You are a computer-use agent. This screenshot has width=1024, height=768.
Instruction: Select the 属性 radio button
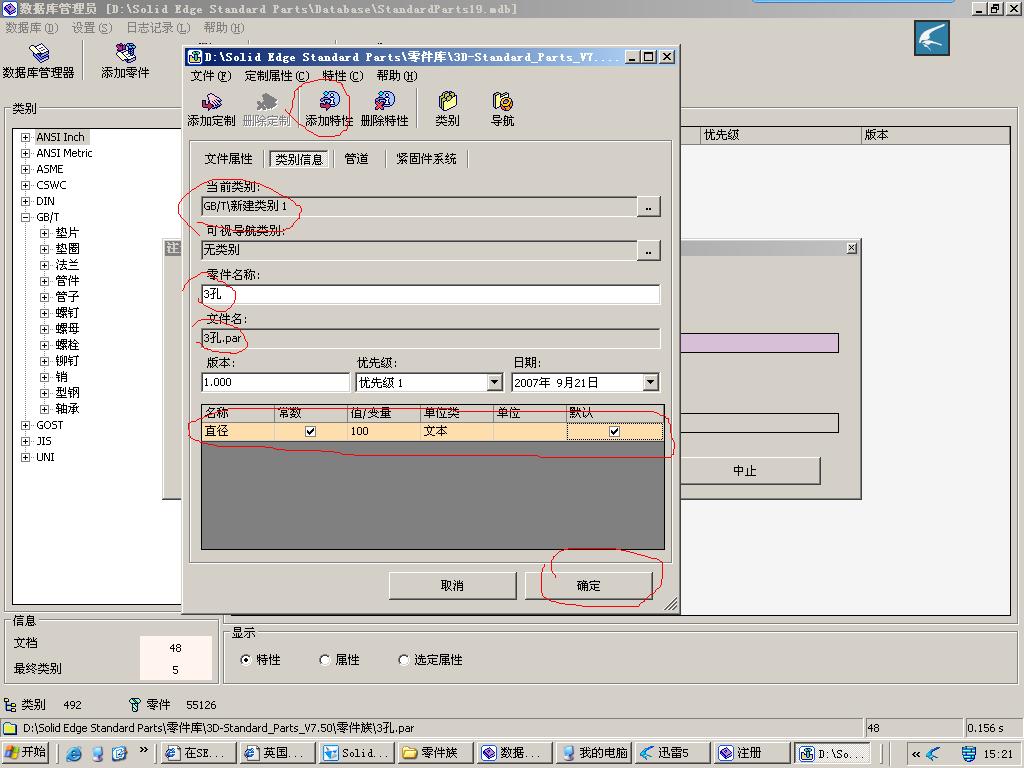click(325, 660)
